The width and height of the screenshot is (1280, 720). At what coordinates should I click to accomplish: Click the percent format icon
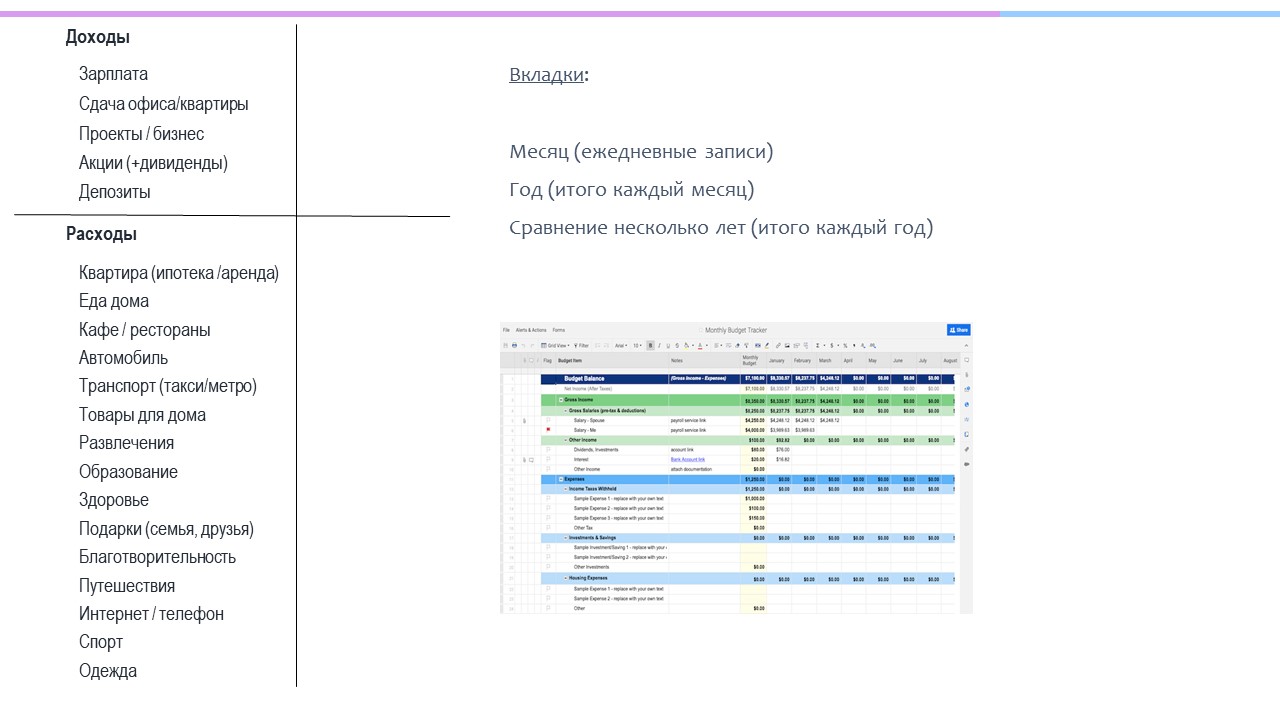(x=845, y=345)
